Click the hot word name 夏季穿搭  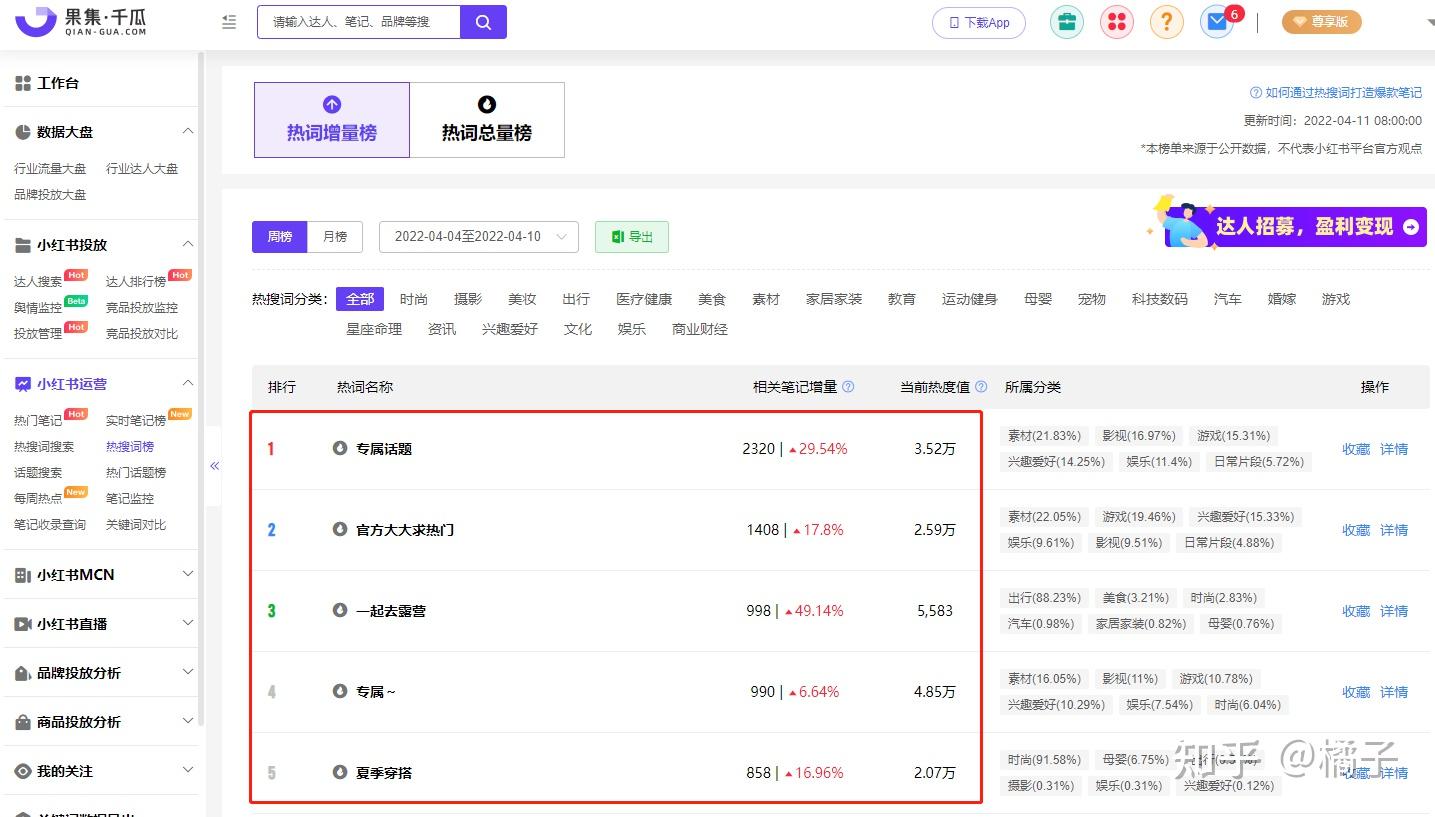click(384, 773)
